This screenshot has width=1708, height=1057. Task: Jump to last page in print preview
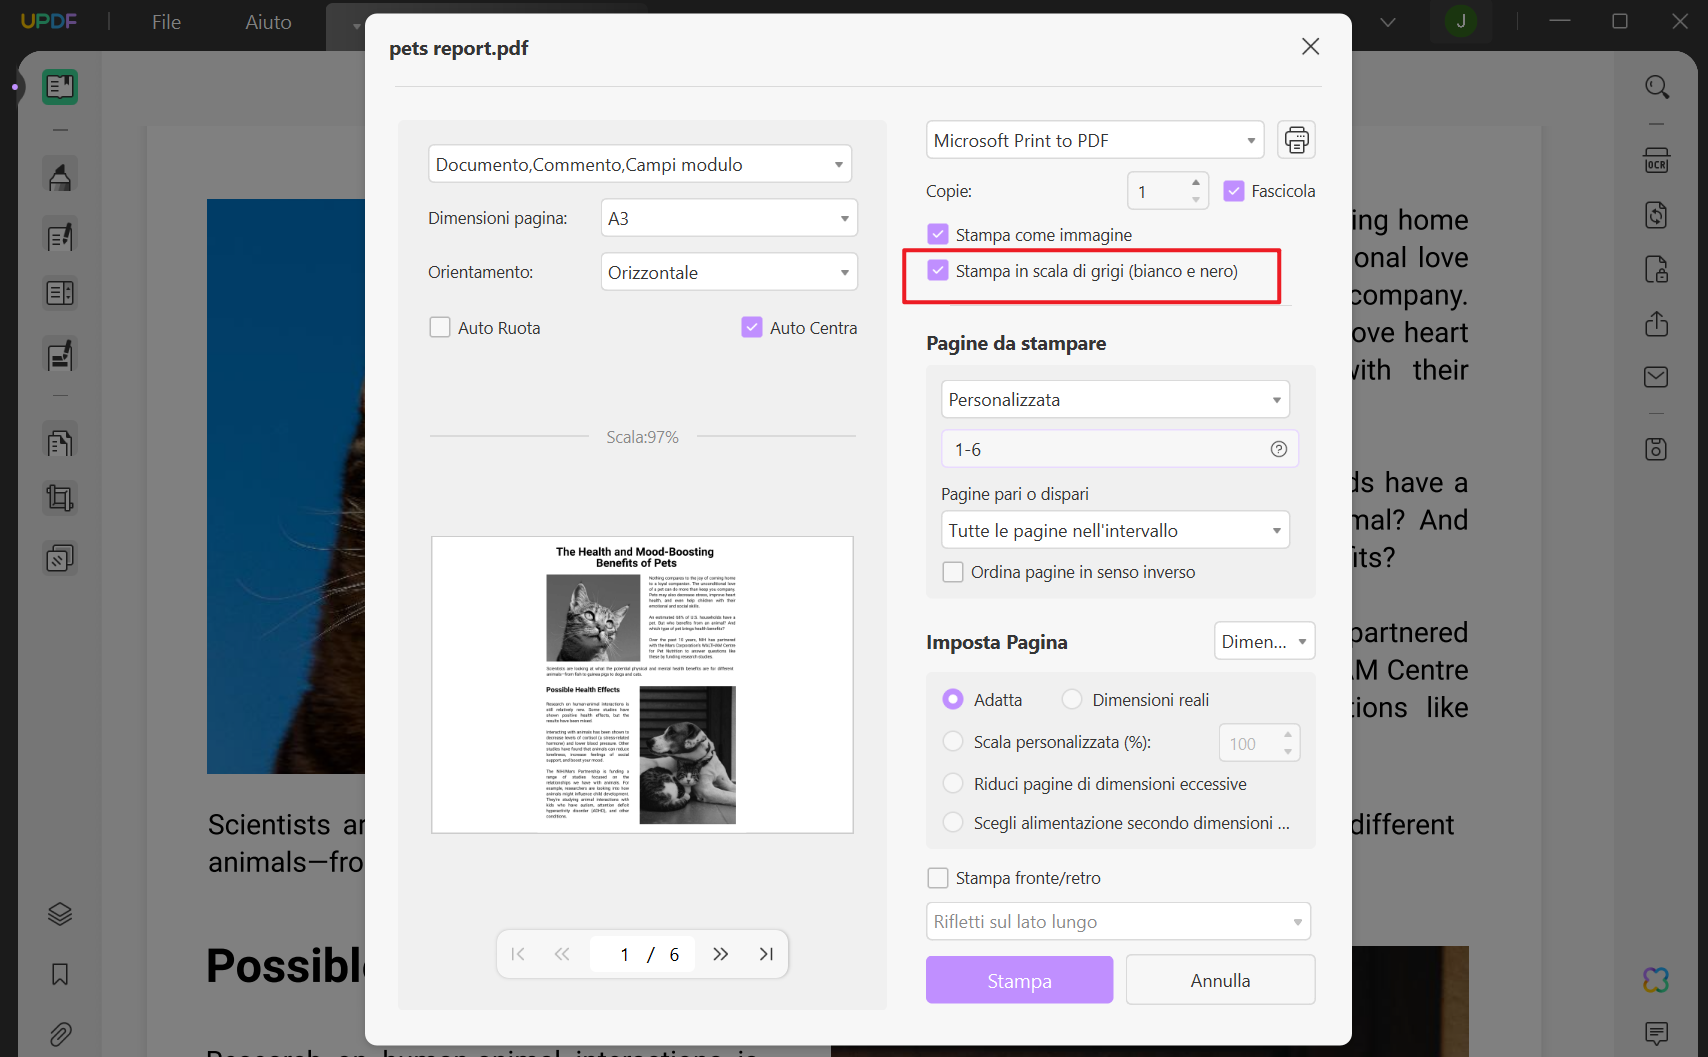[766, 954]
